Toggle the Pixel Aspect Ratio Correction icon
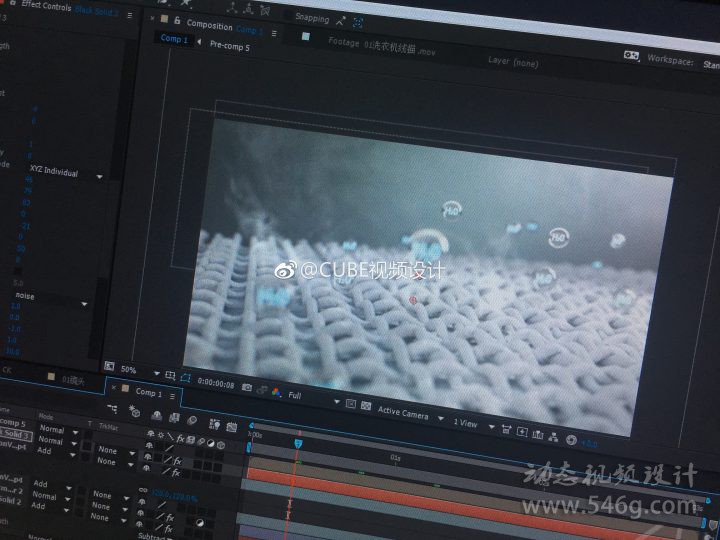Screen dimensions: 720x540 point(506,430)
